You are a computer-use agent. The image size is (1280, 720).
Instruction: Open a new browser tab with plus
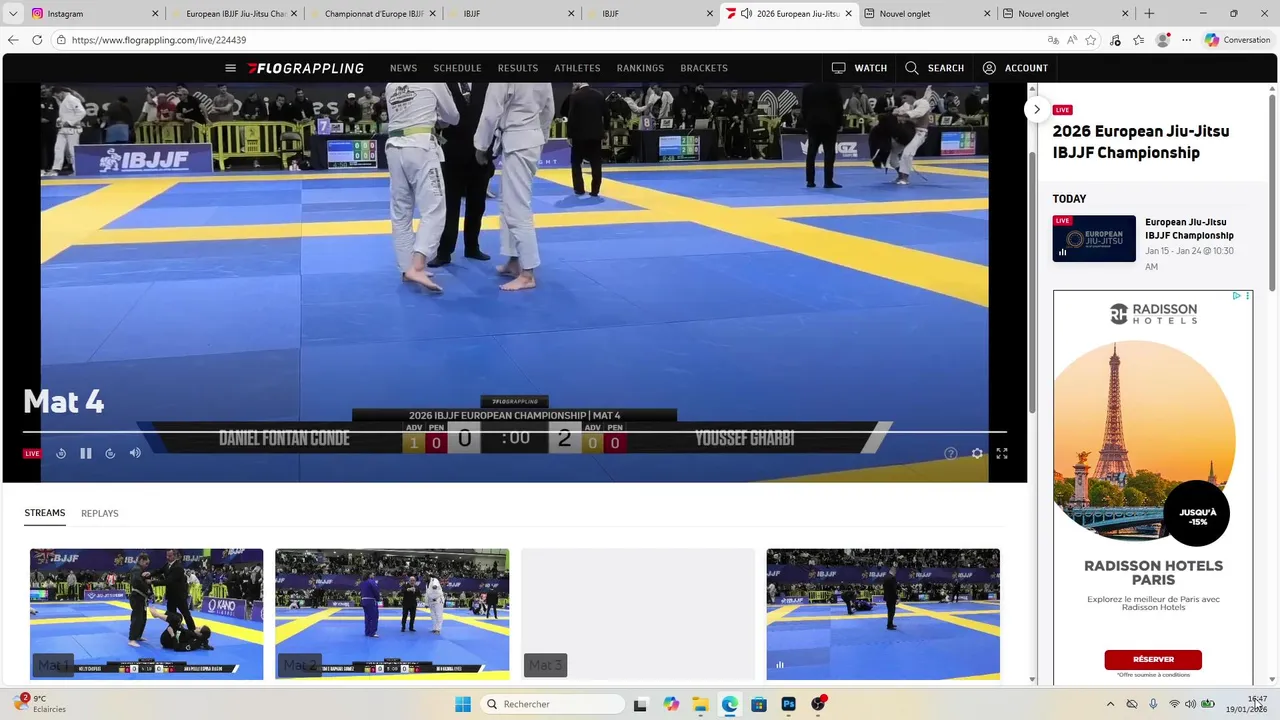1149,14
